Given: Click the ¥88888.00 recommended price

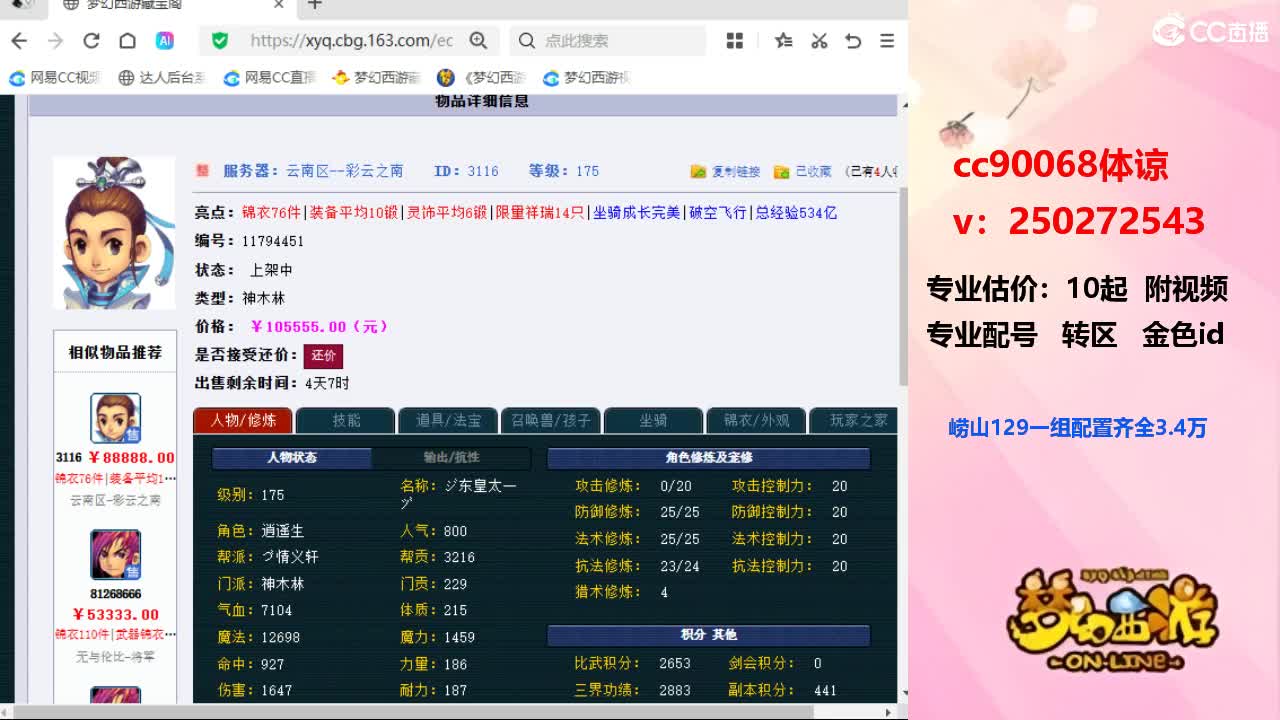Looking at the screenshot, I should pos(130,458).
